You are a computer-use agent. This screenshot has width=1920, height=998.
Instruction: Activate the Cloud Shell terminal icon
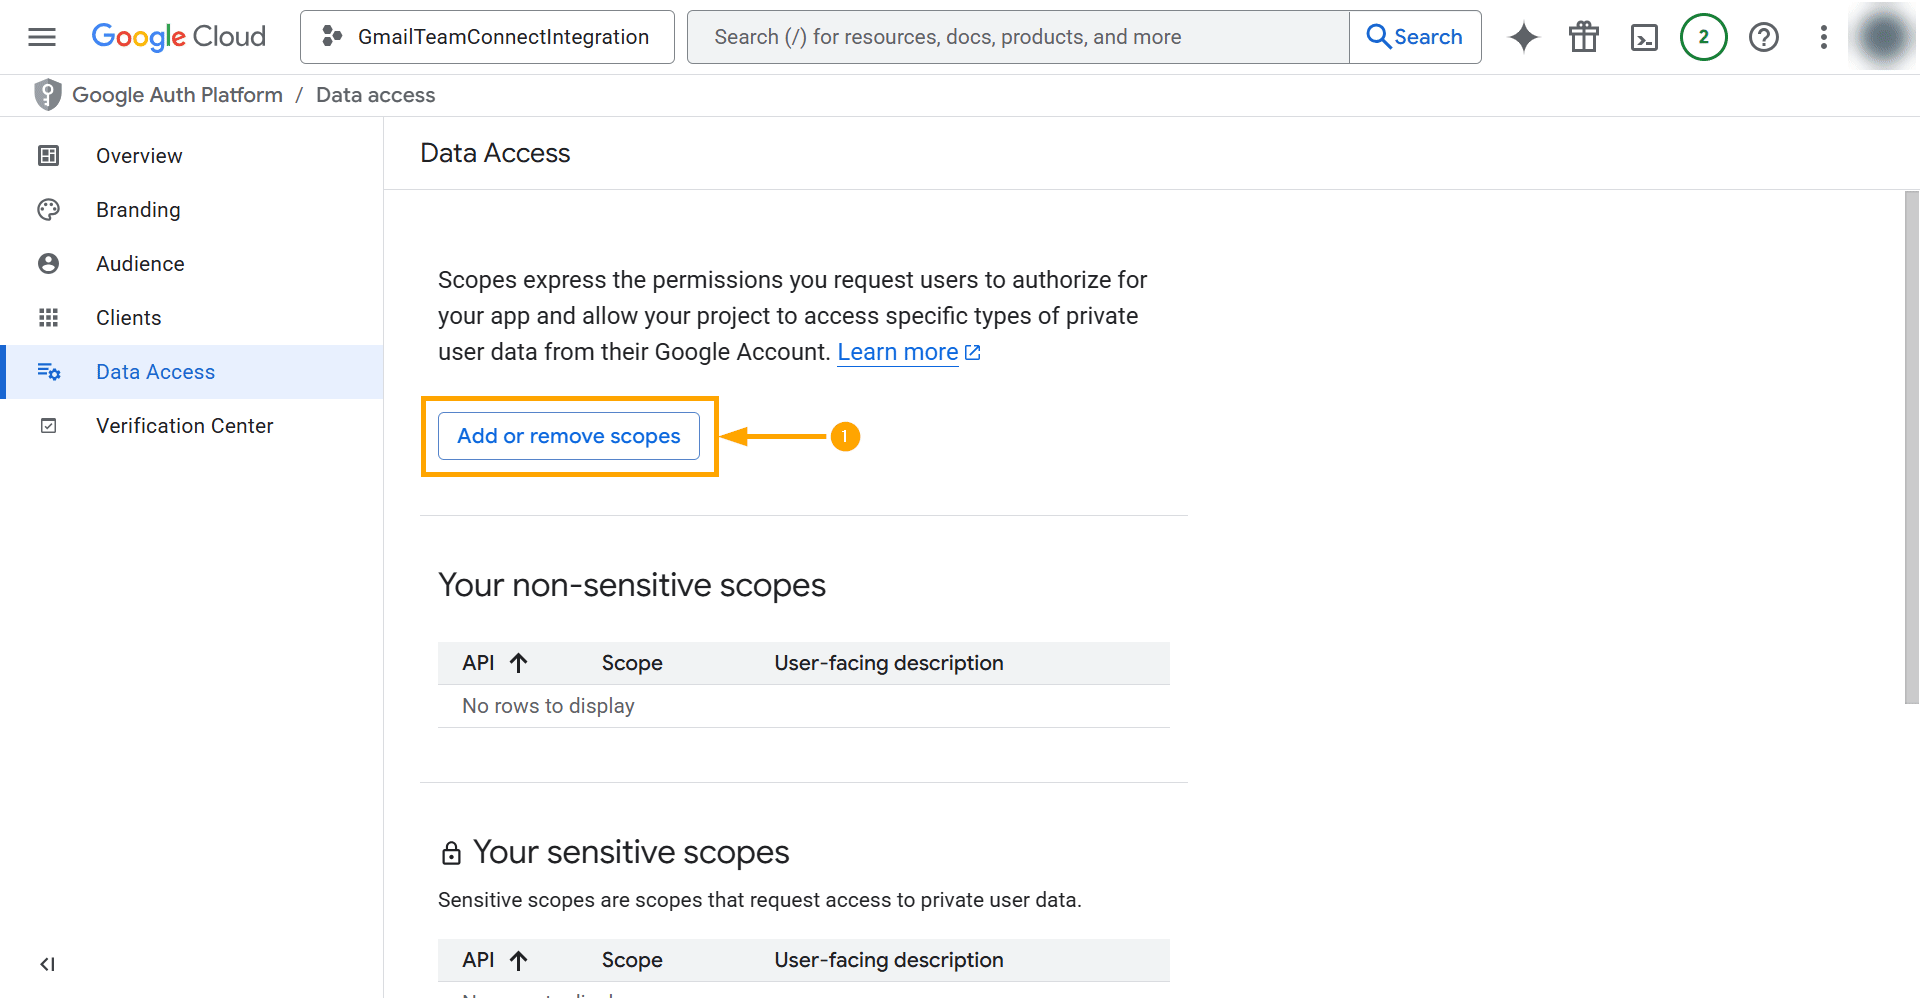coord(1643,36)
